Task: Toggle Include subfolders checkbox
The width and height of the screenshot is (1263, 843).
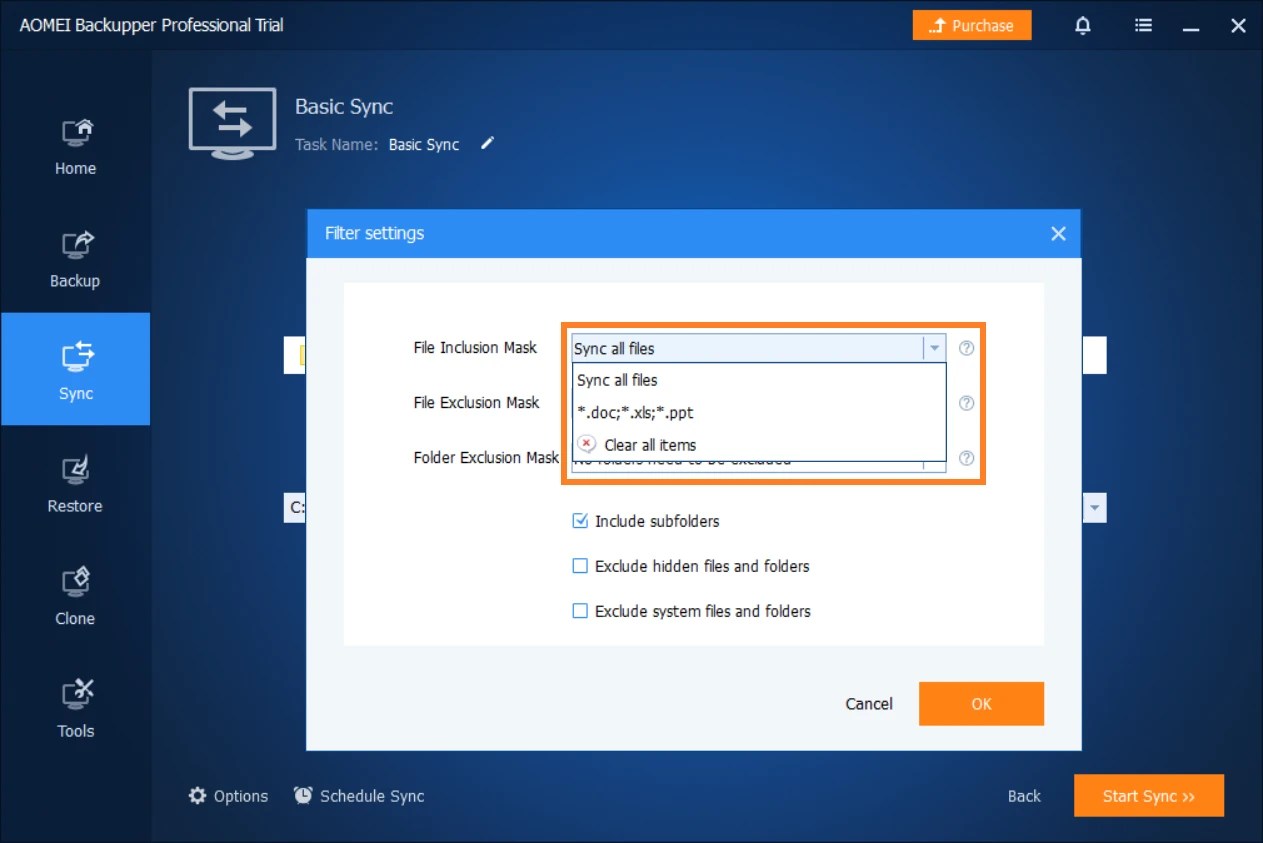Action: click(580, 521)
